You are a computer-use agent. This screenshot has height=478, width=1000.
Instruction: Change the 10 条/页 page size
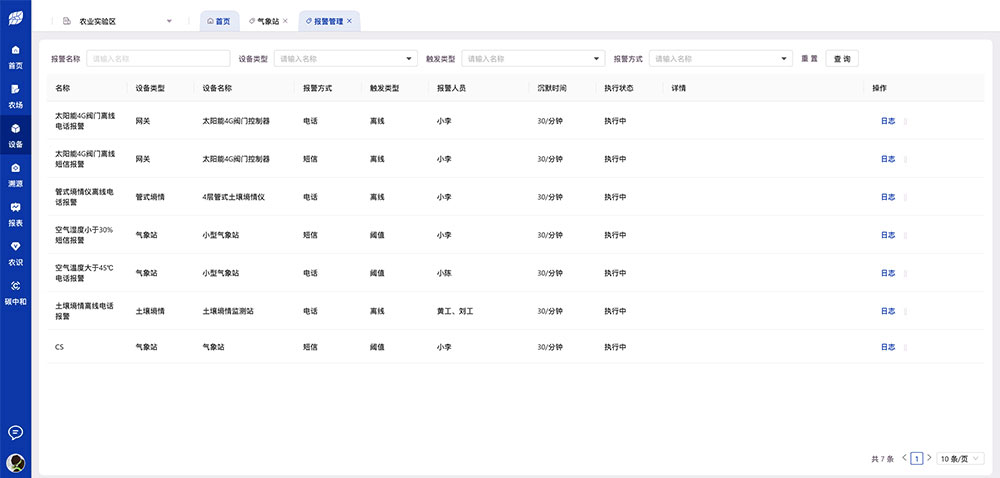(961, 458)
